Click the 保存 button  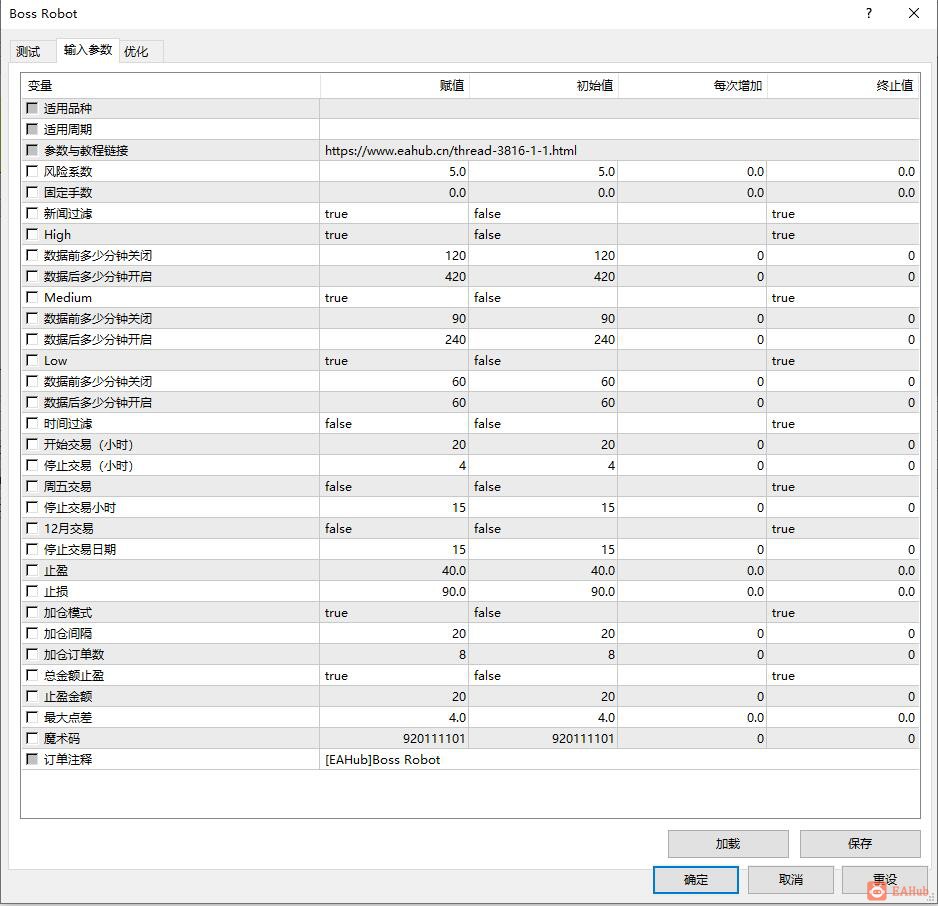(860, 843)
